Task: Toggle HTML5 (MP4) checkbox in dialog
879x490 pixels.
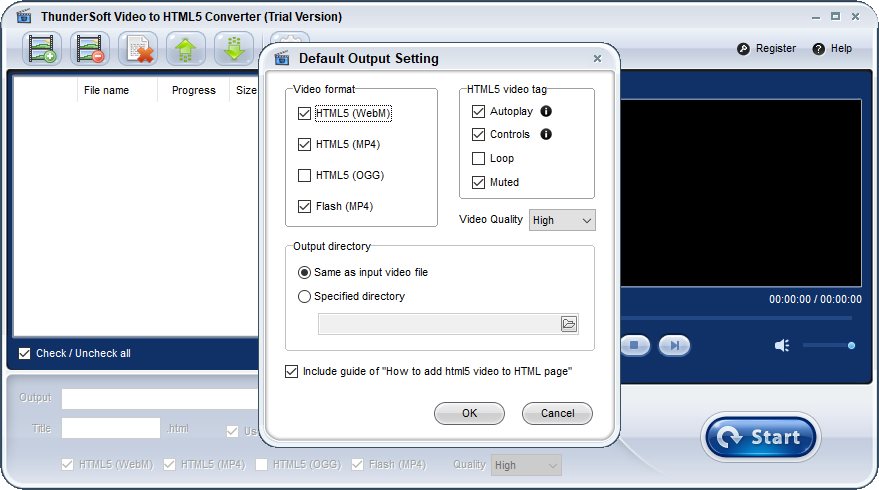Action: click(304, 144)
